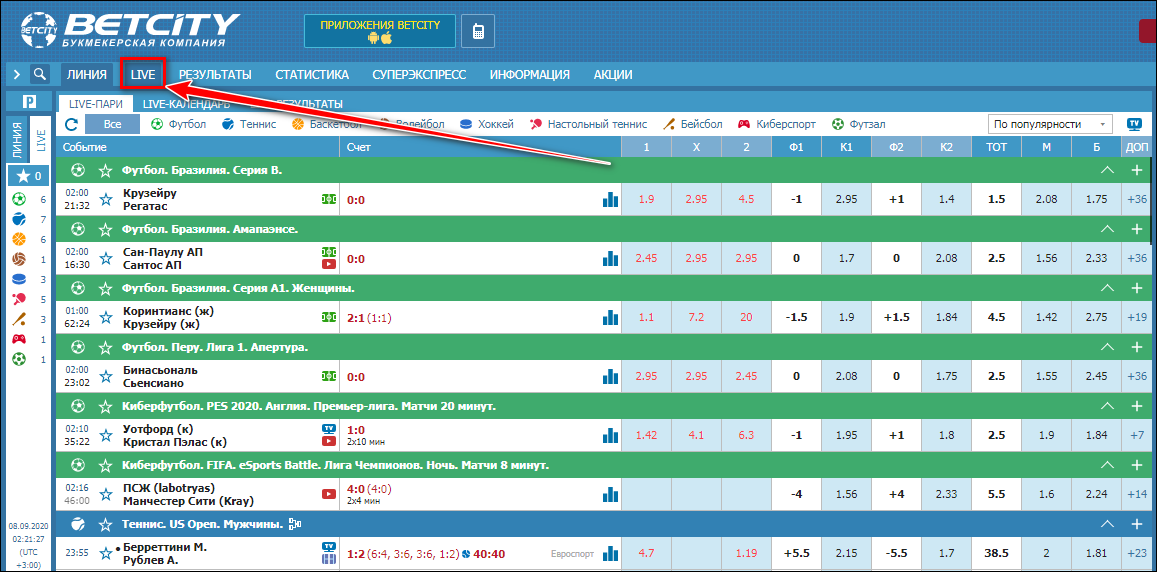The height and width of the screenshot is (572, 1157).
Task: Switch to the LIVE-ПАРИ tab
Action: click(x=96, y=104)
